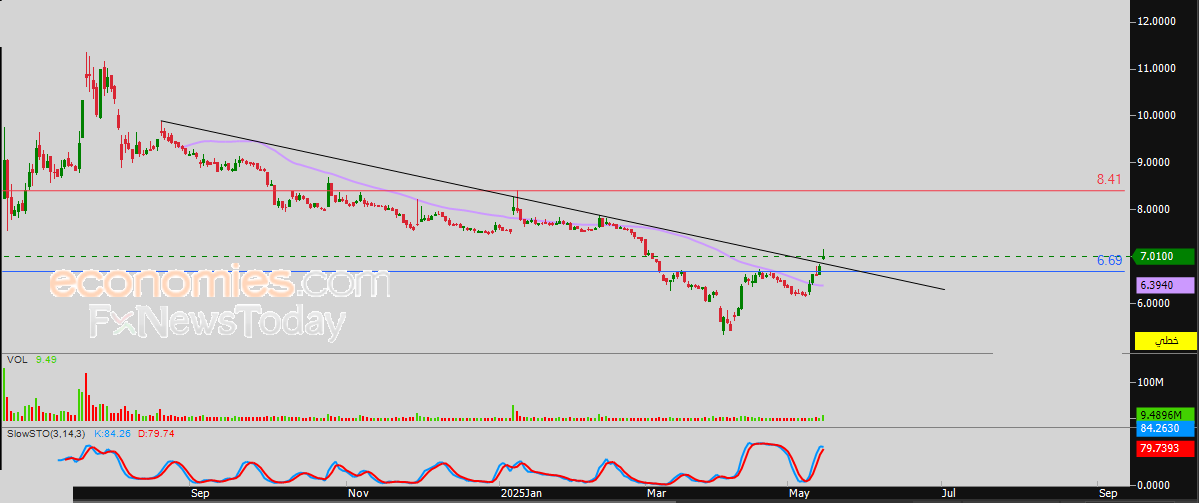The height and width of the screenshot is (503, 1199).
Task: Click the purple 6.3940 moving average tag
Action: [1165, 284]
